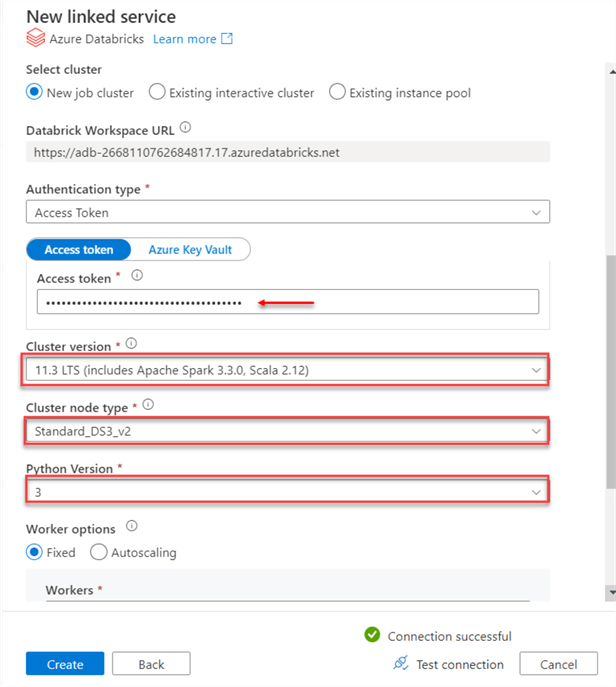
Task: Click the Test connection plug icon
Action: coord(400,664)
